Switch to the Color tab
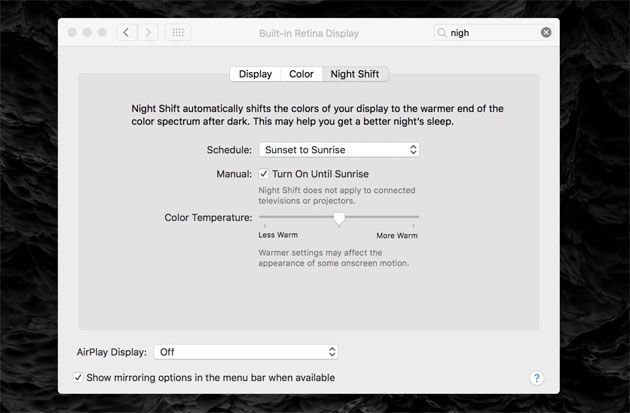This screenshot has width=630, height=413. (301, 74)
